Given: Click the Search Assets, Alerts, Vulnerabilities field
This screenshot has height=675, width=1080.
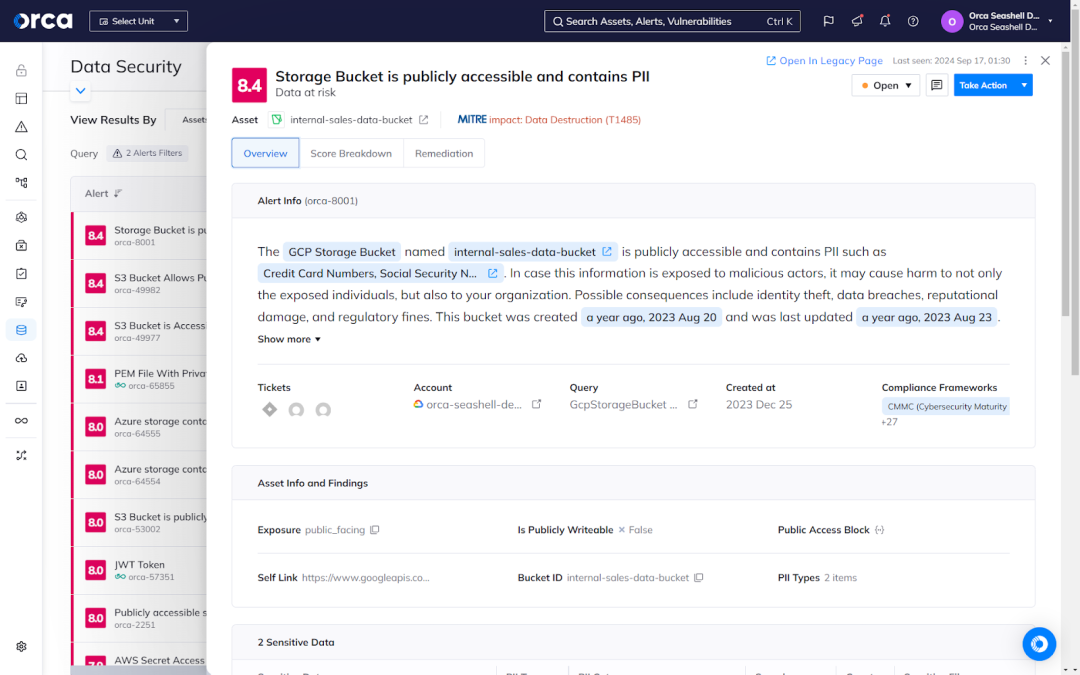Looking at the screenshot, I should pyautogui.click(x=672, y=21).
